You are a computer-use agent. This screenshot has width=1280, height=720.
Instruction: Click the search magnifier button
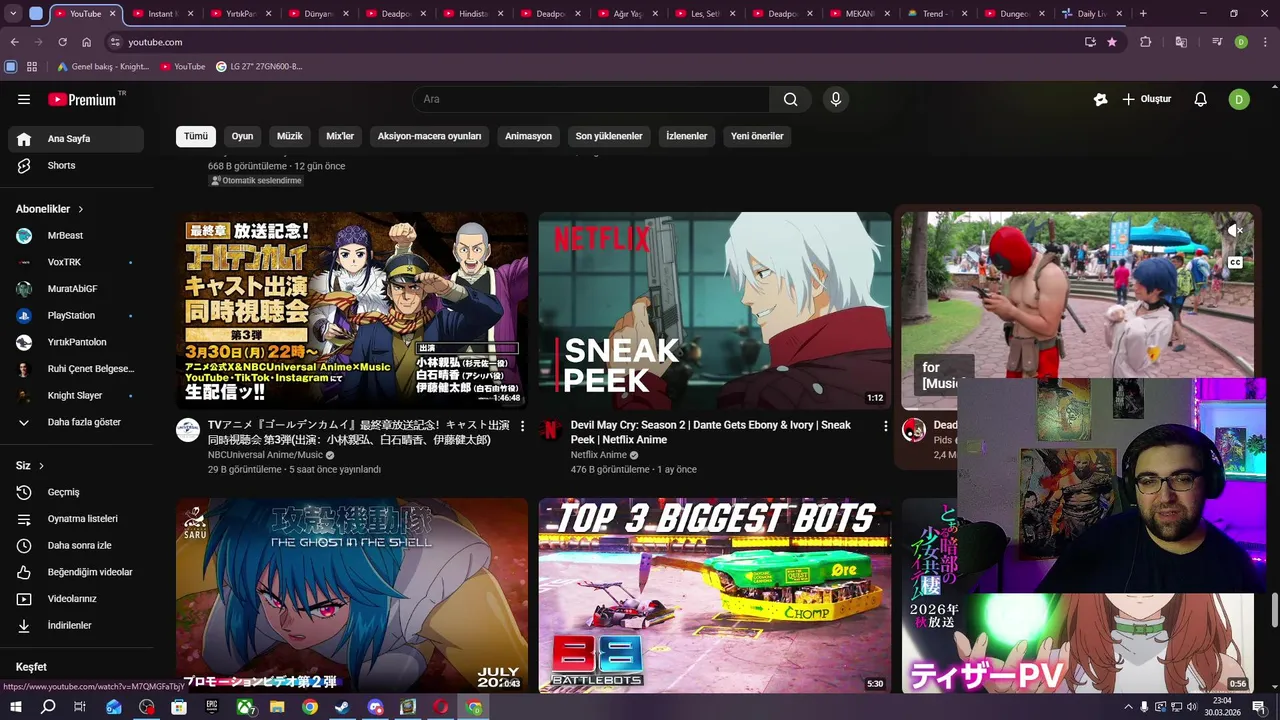click(x=791, y=99)
